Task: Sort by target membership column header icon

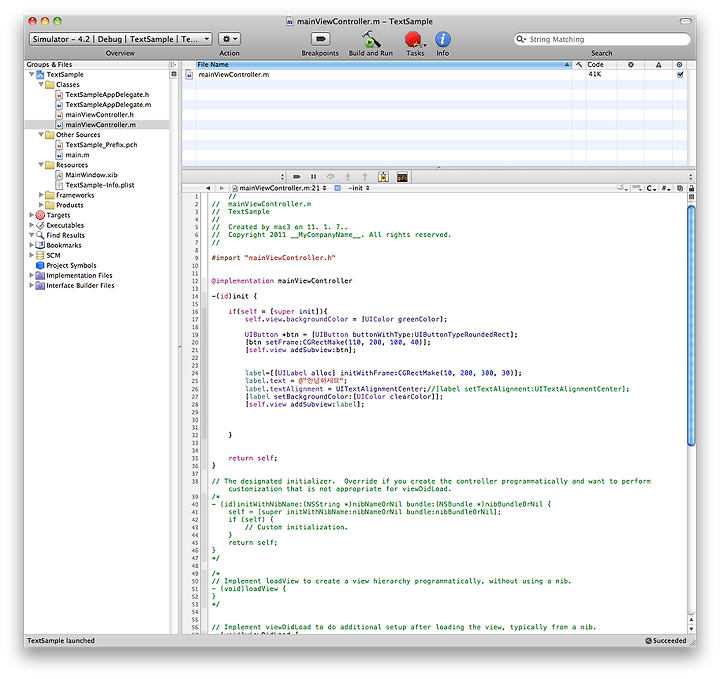Action: pos(680,65)
